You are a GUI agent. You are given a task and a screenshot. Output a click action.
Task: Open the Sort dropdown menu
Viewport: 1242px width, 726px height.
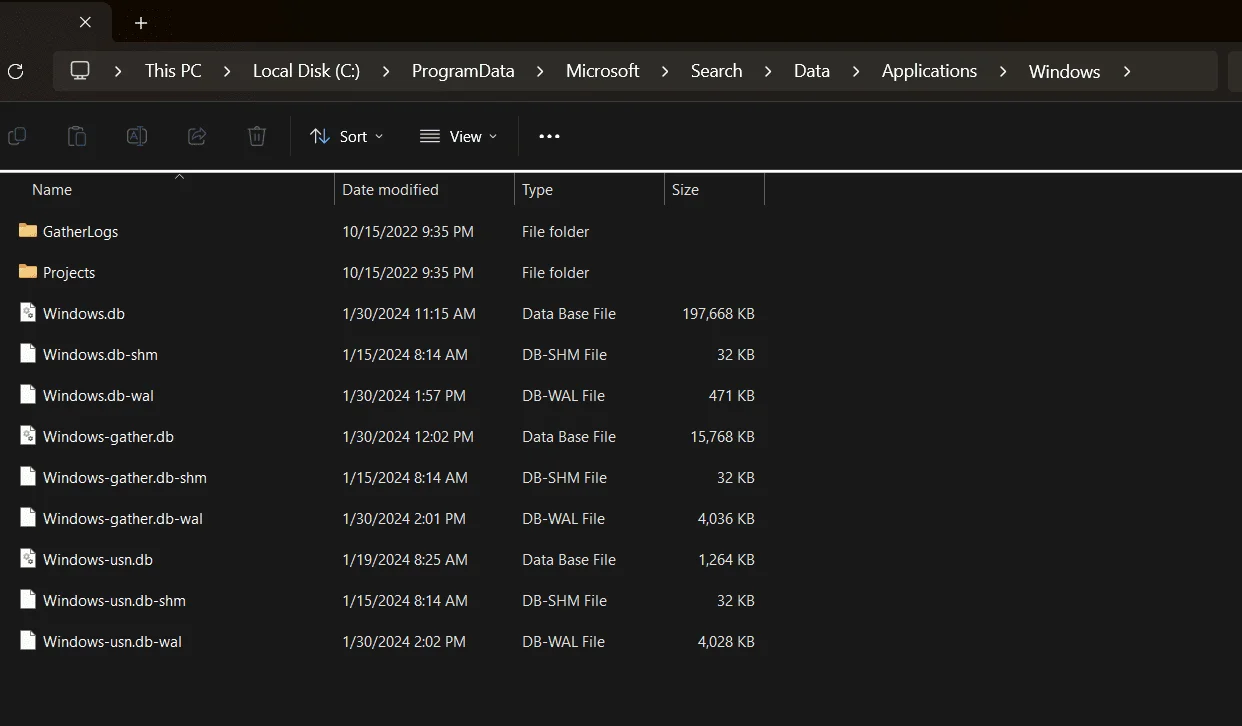point(346,136)
